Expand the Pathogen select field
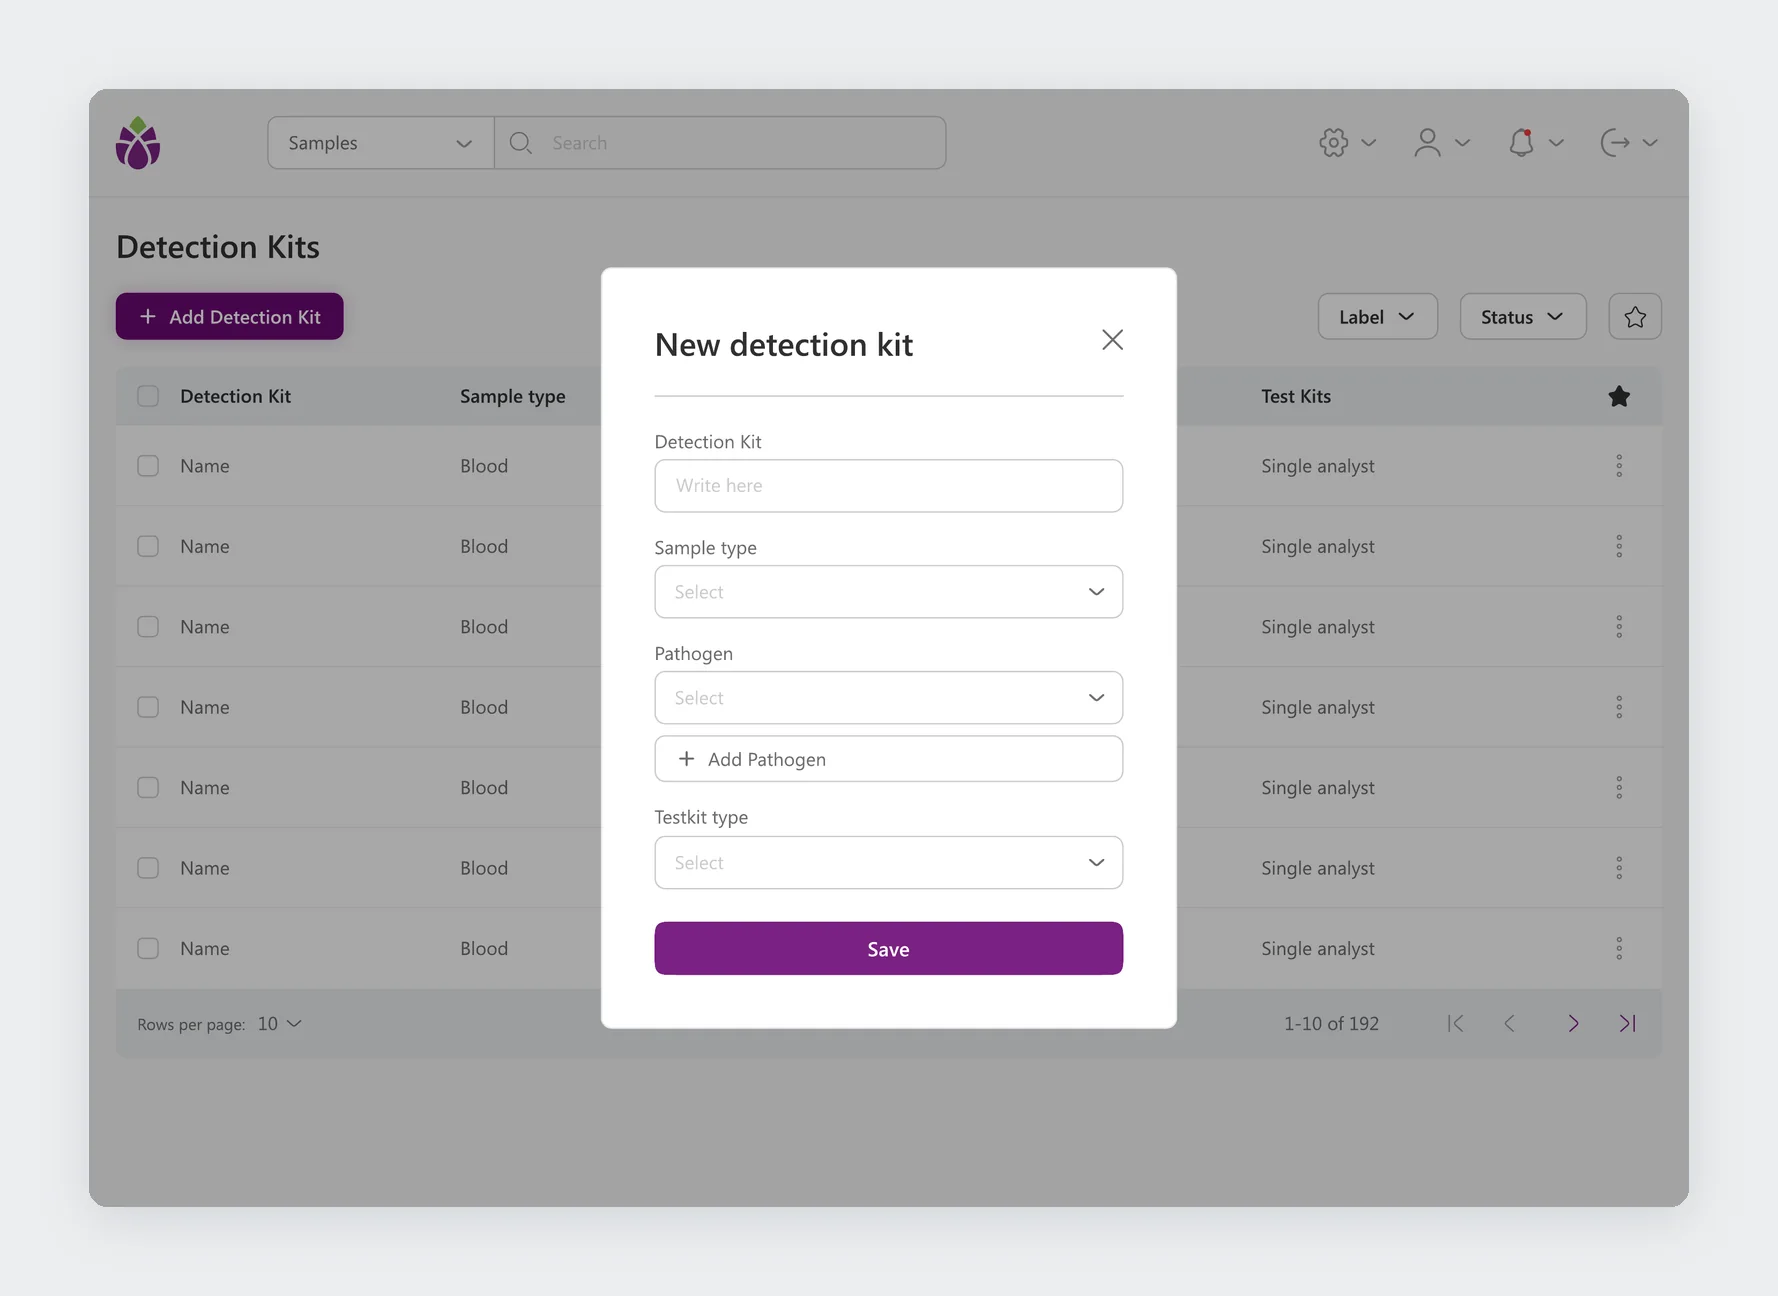1778x1296 pixels. click(888, 698)
